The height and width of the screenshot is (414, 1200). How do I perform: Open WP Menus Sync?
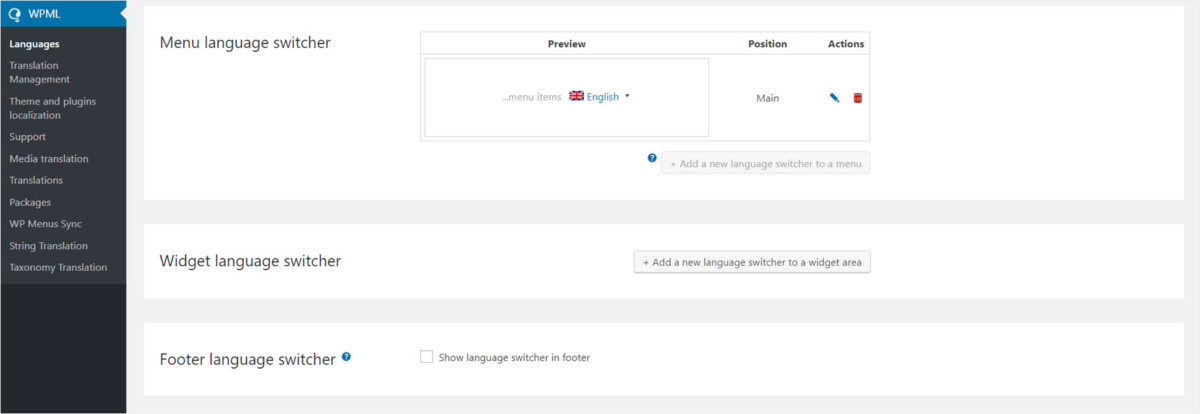45,224
